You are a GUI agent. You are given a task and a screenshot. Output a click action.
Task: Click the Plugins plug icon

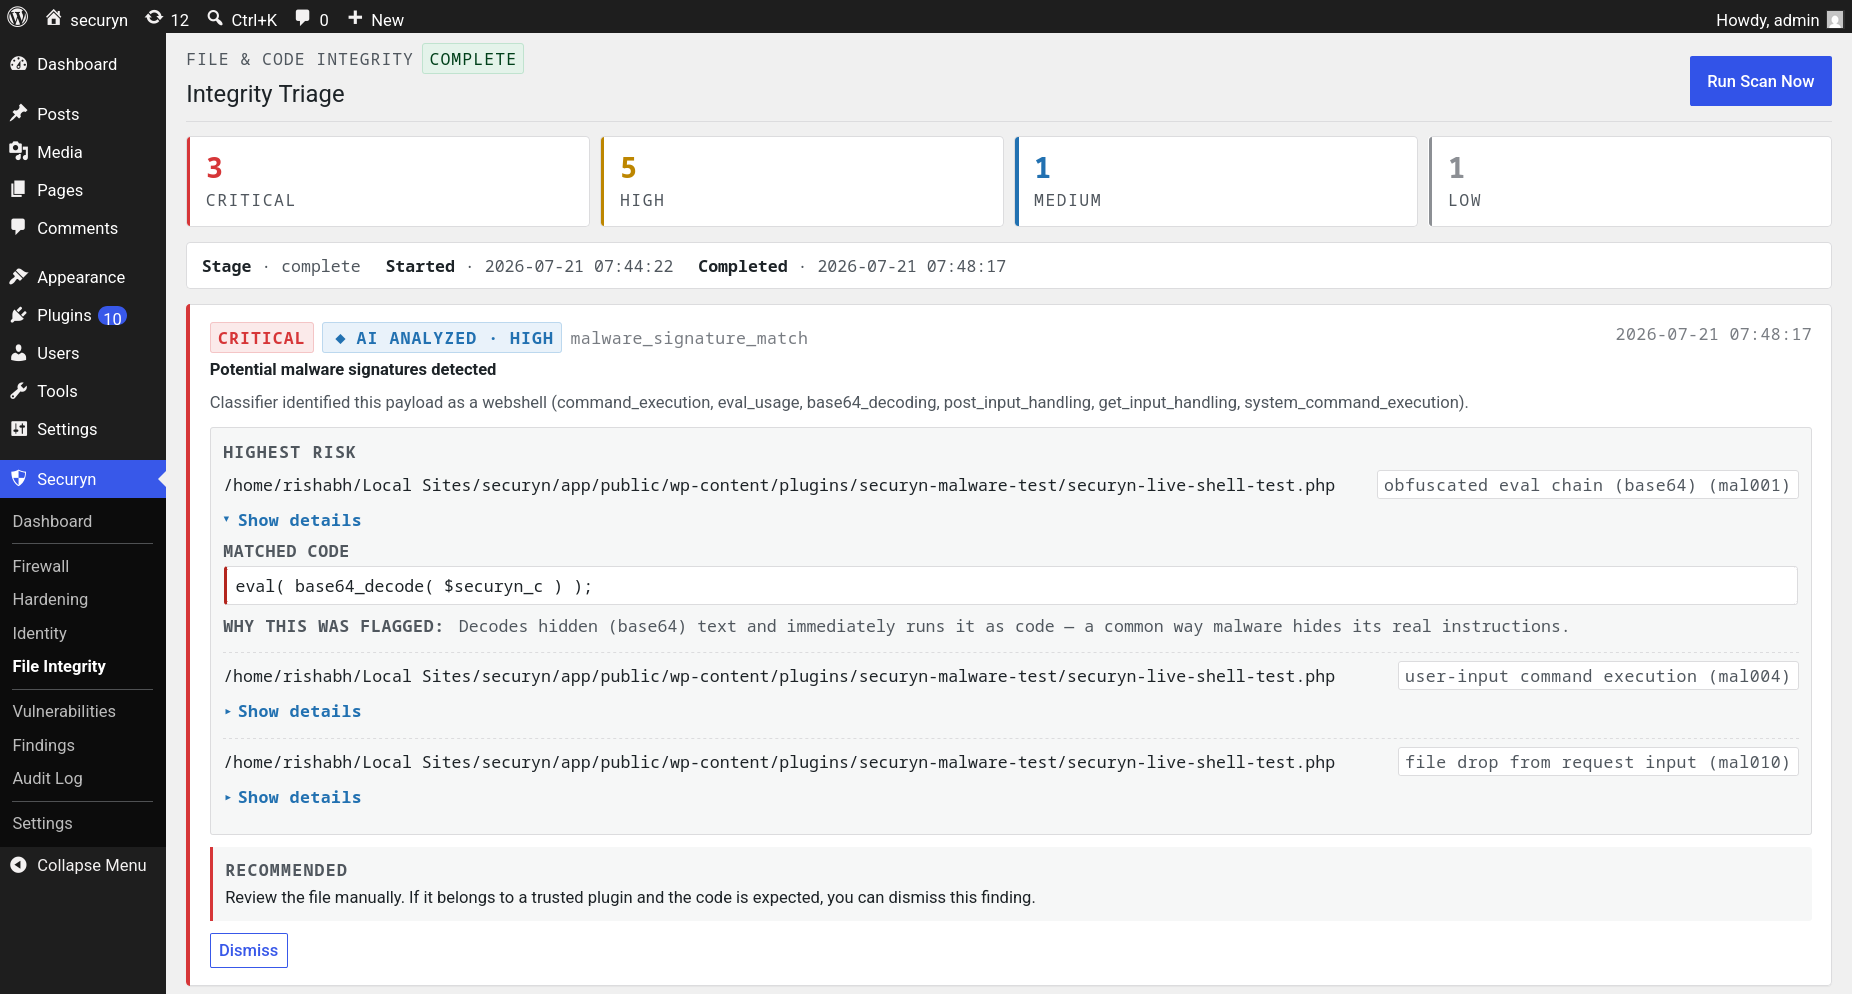[19, 315]
